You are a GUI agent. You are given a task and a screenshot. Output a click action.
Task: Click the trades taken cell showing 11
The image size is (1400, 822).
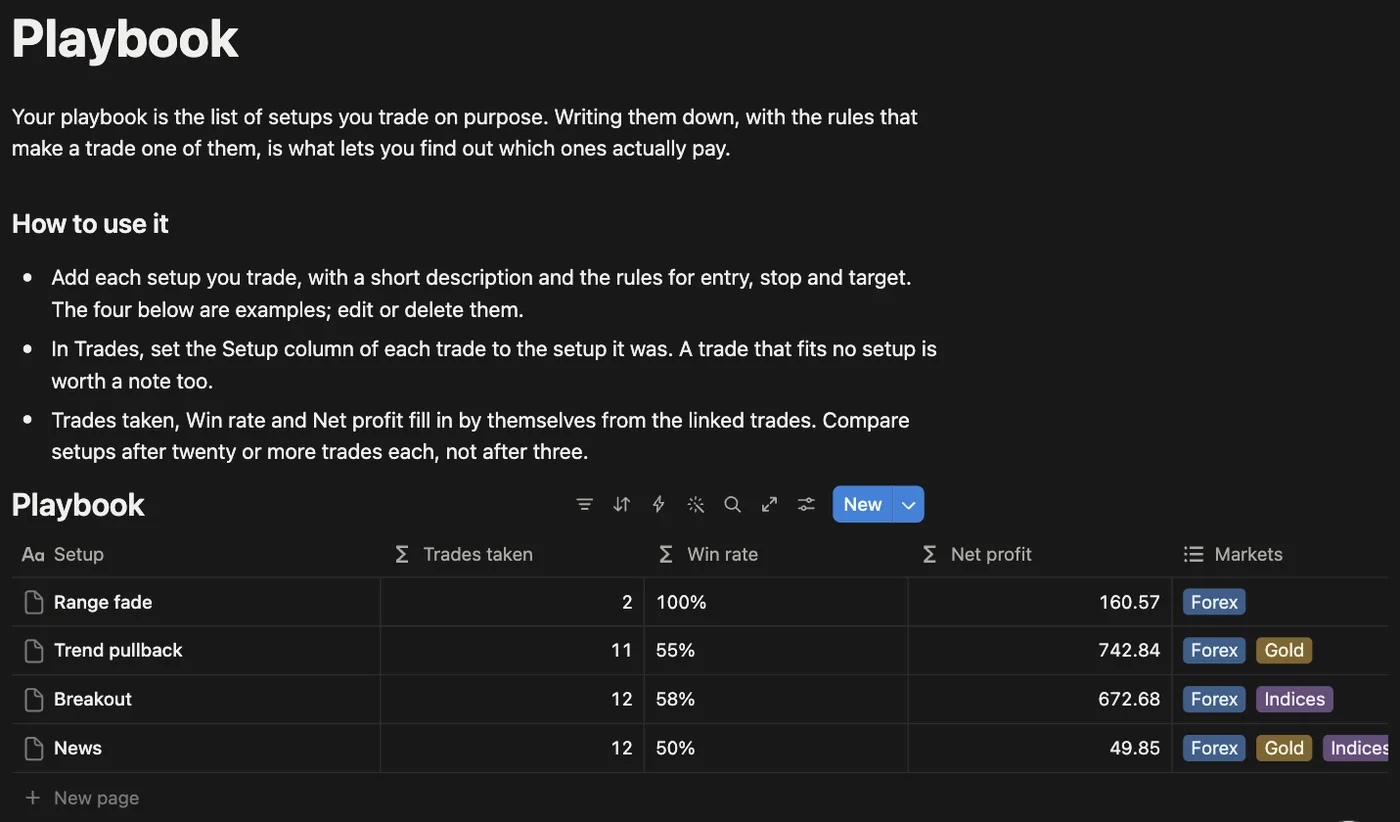pos(512,650)
